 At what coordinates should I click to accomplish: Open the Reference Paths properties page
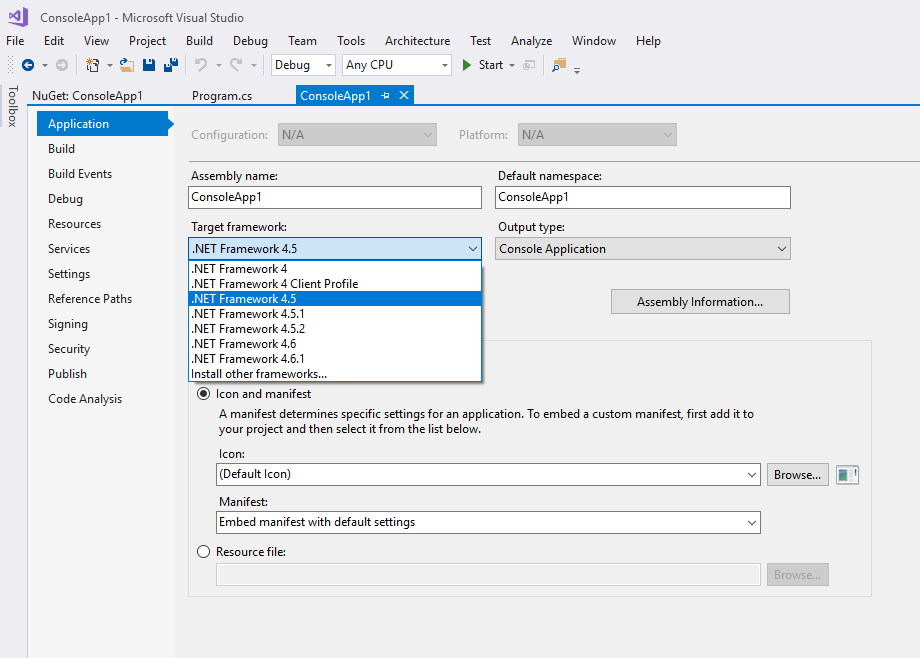click(x=90, y=299)
